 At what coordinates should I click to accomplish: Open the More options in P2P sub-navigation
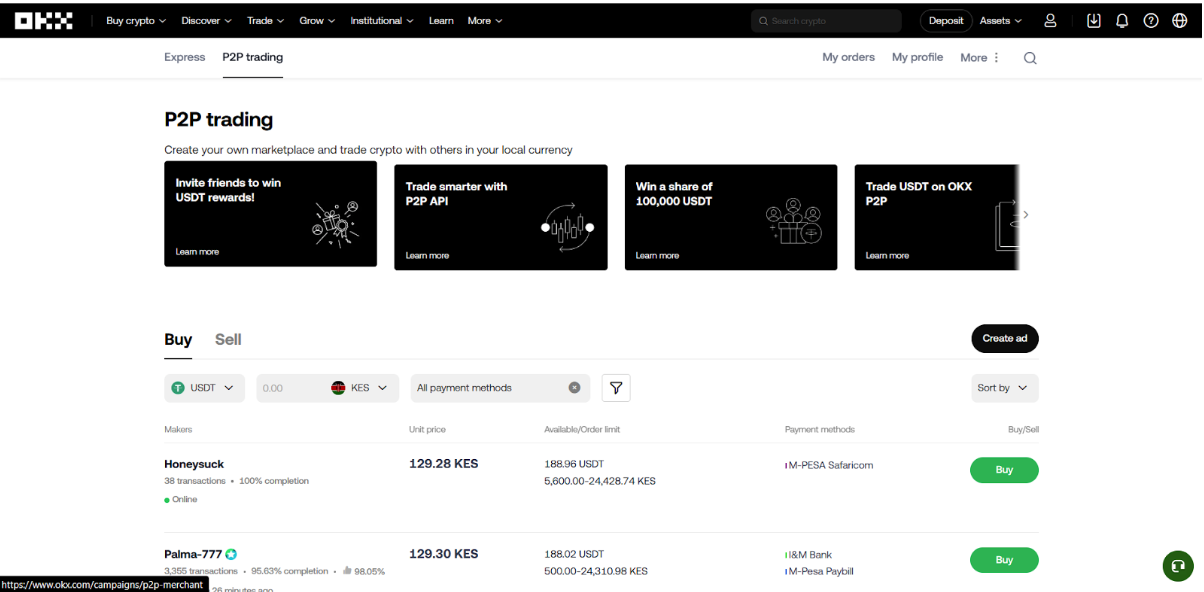coord(980,58)
